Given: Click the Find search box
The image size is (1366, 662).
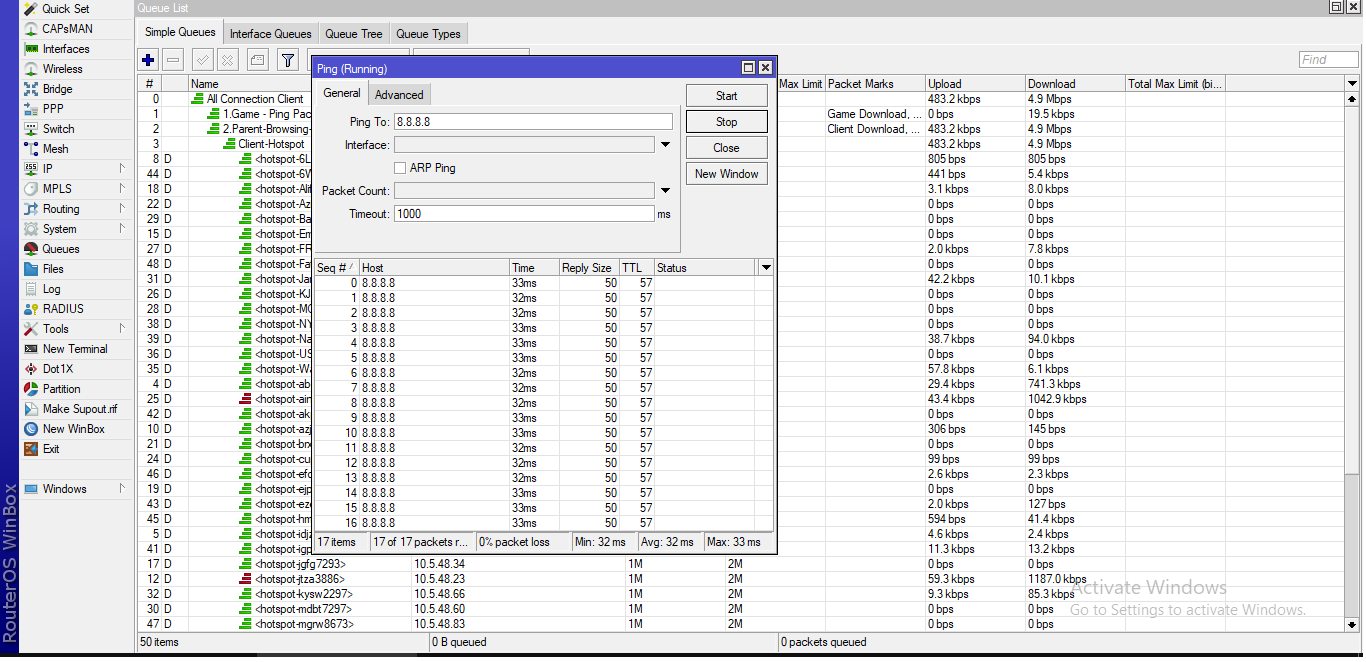Looking at the screenshot, I should [1328, 60].
